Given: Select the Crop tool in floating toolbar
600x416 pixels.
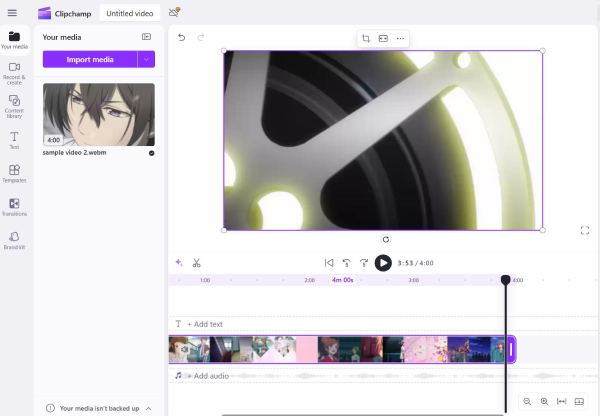Looking at the screenshot, I should (366, 38).
